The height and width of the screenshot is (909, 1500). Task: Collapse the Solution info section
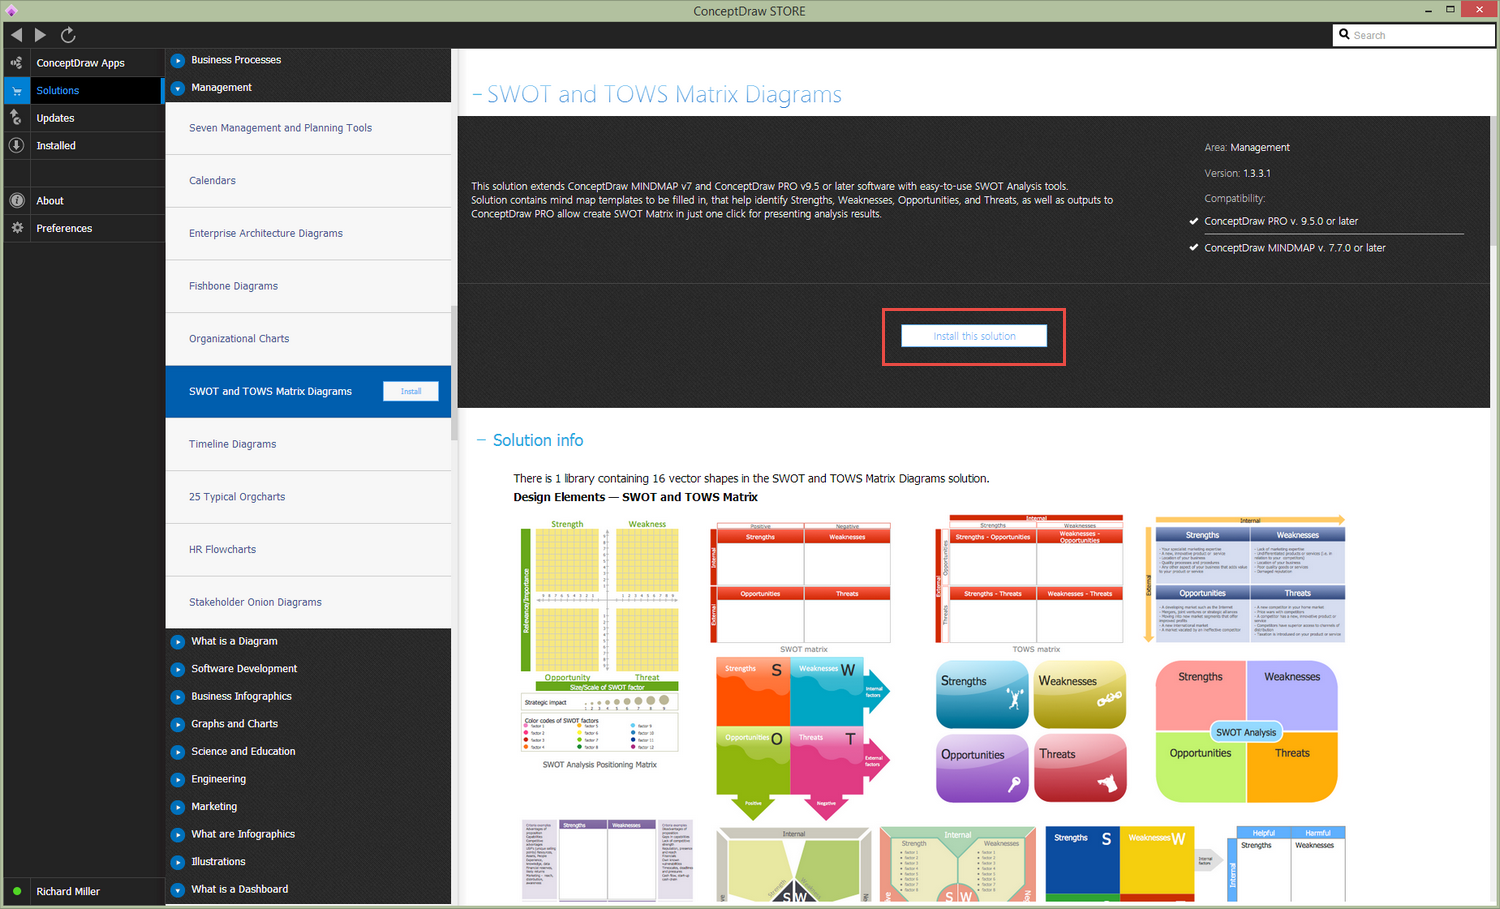(x=481, y=440)
